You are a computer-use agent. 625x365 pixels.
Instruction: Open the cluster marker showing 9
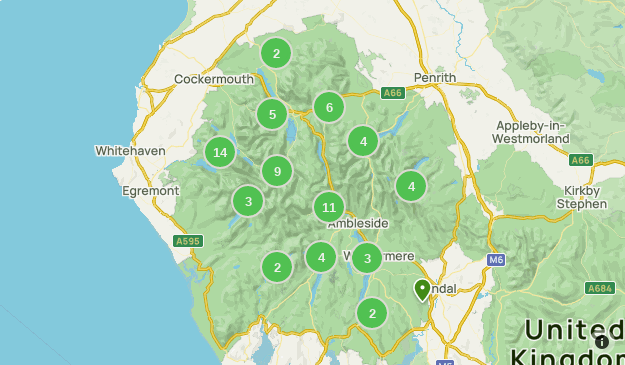[x=277, y=171]
